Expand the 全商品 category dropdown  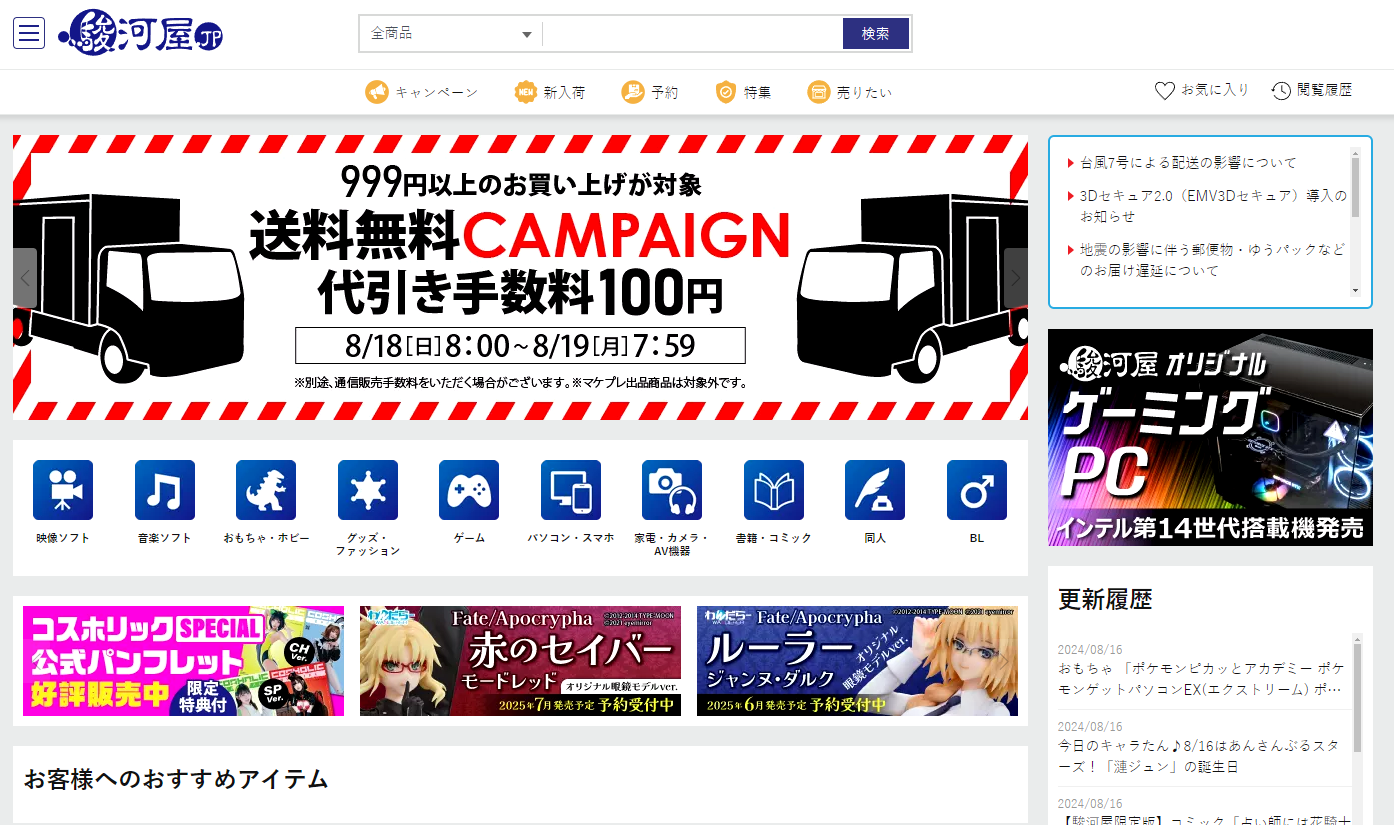click(x=451, y=34)
